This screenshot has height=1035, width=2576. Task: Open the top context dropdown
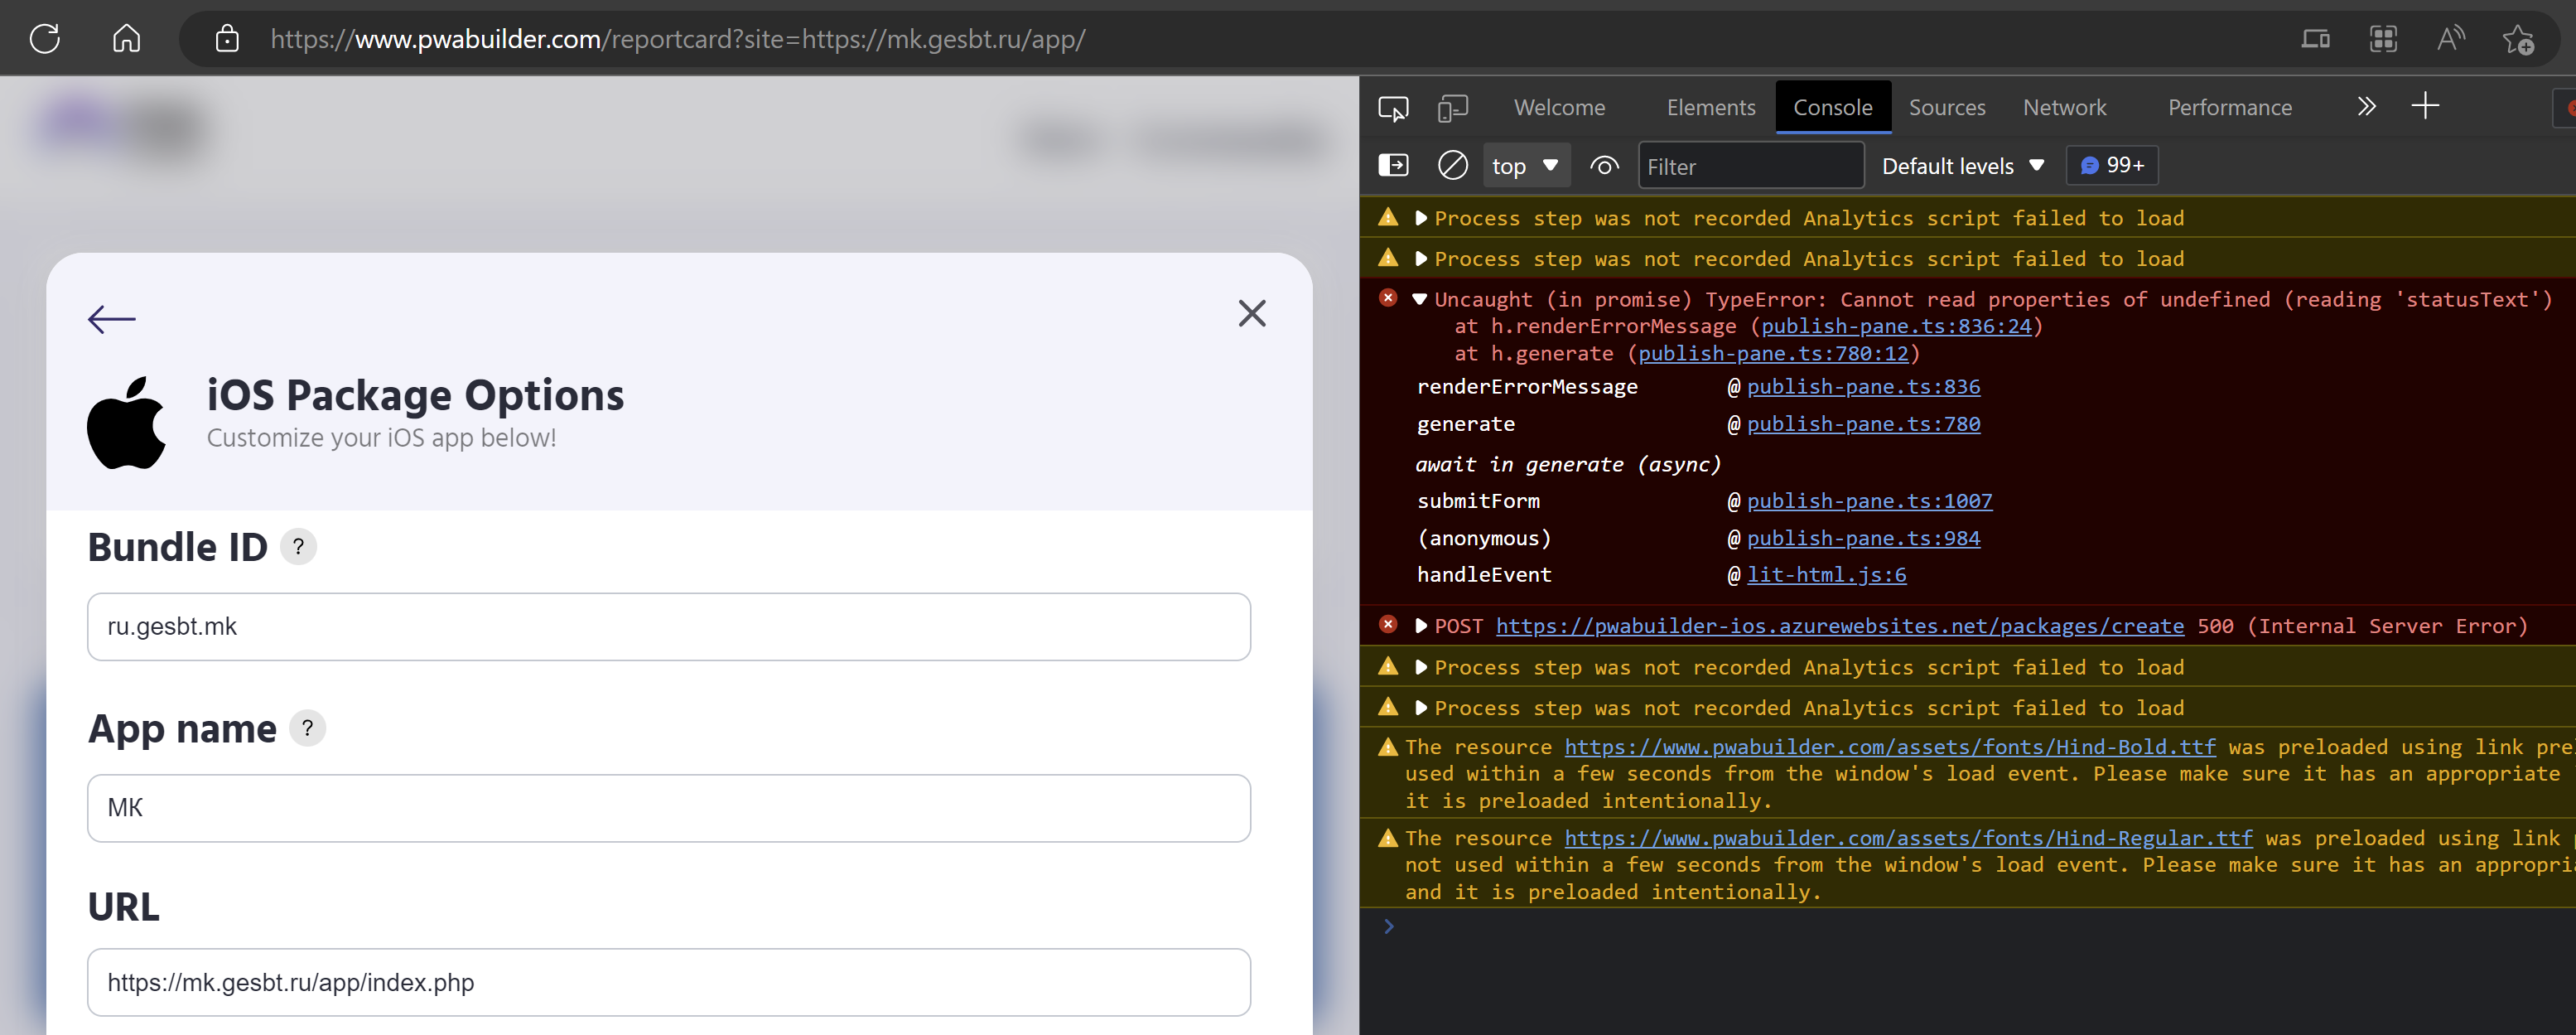(x=1524, y=166)
